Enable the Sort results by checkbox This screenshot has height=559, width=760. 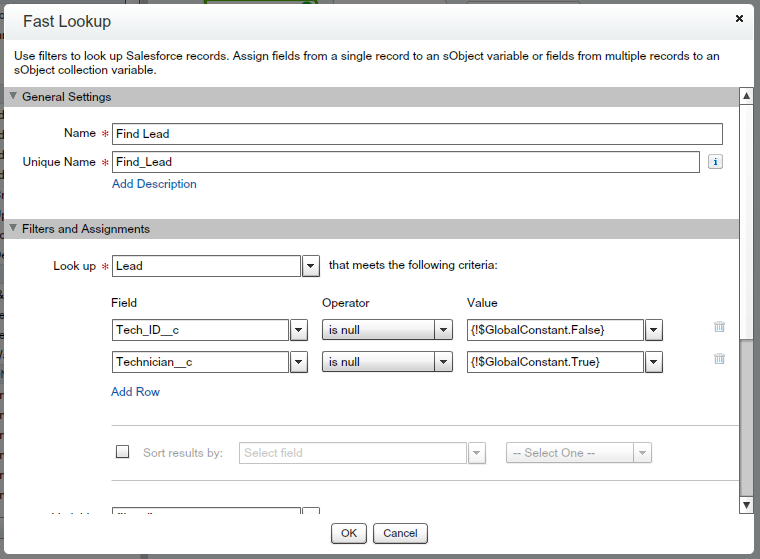(x=123, y=452)
